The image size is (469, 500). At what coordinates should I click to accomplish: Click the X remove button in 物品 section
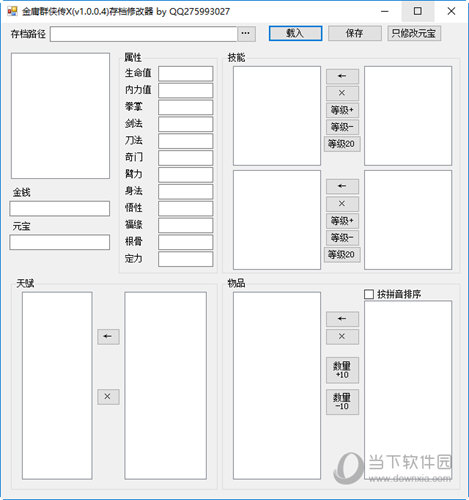[x=342, y=337]
